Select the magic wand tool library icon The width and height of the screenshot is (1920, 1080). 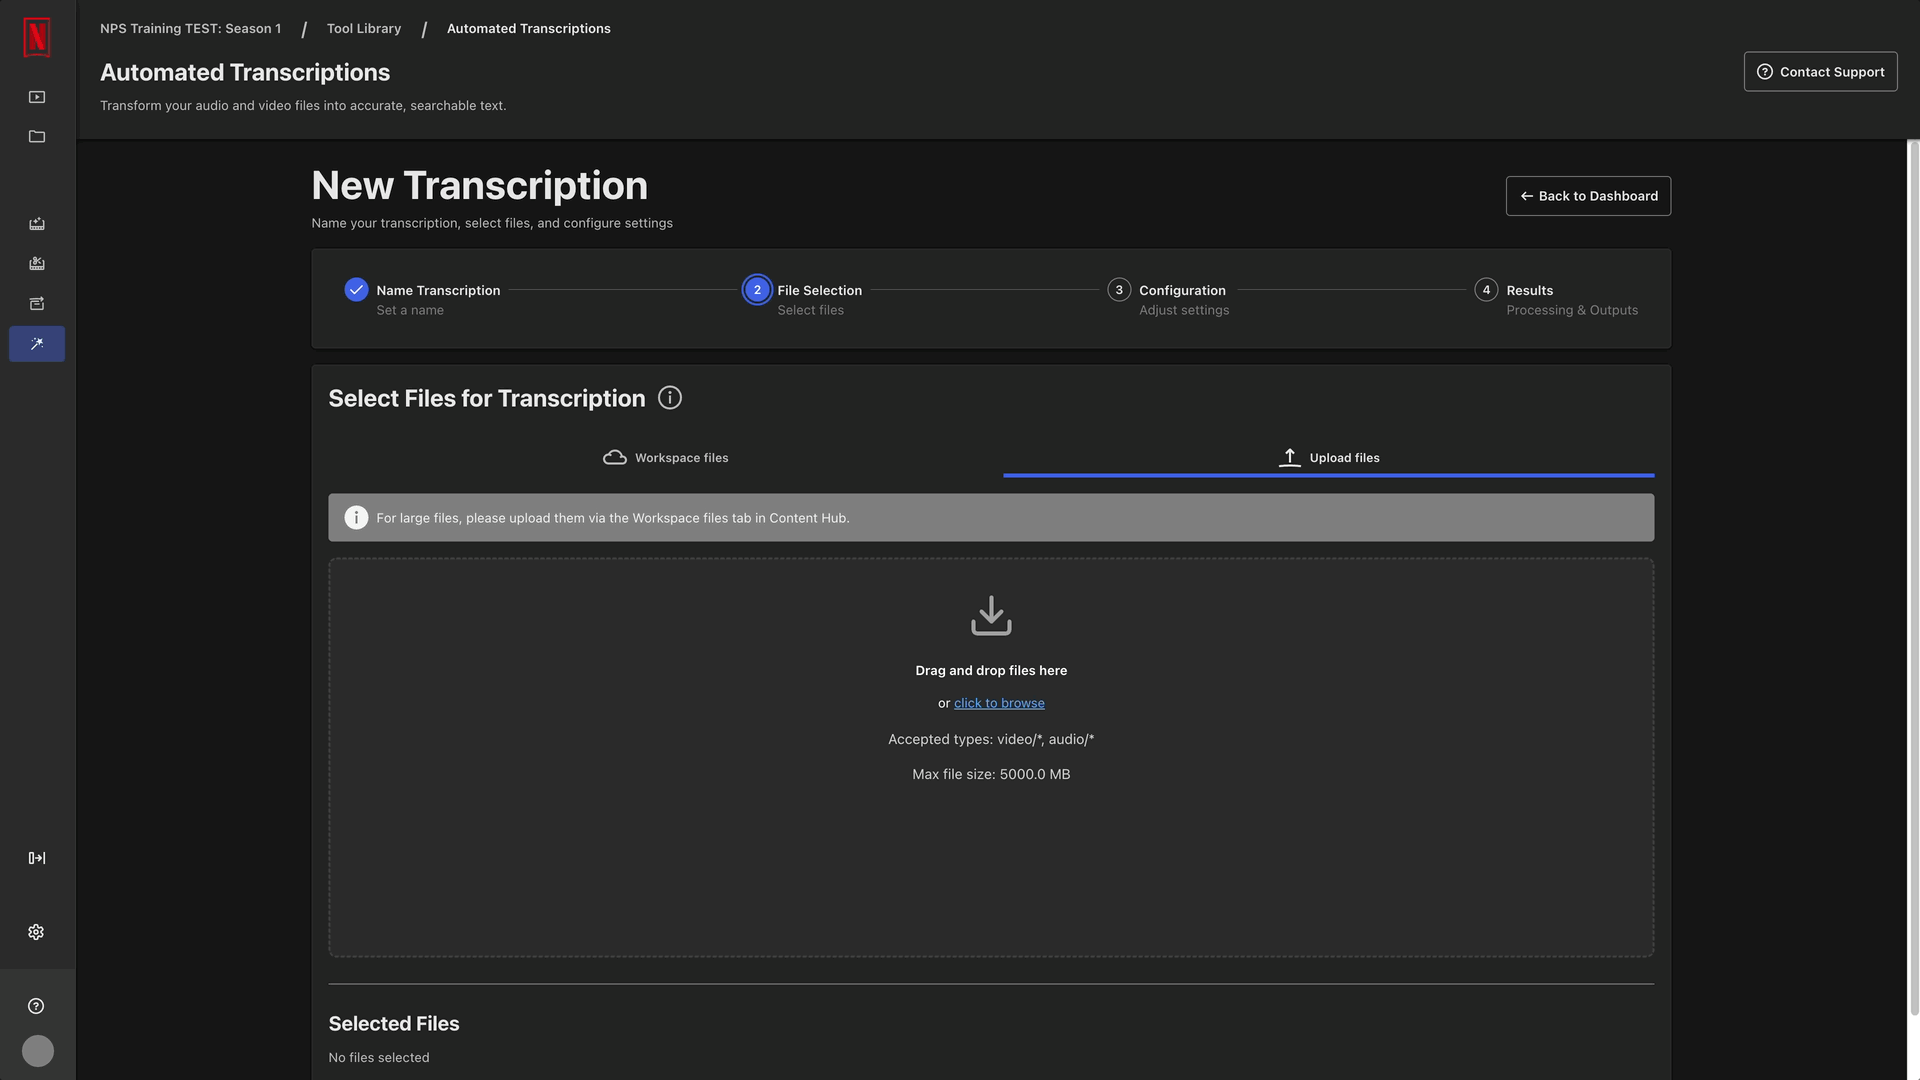(37, 344)
